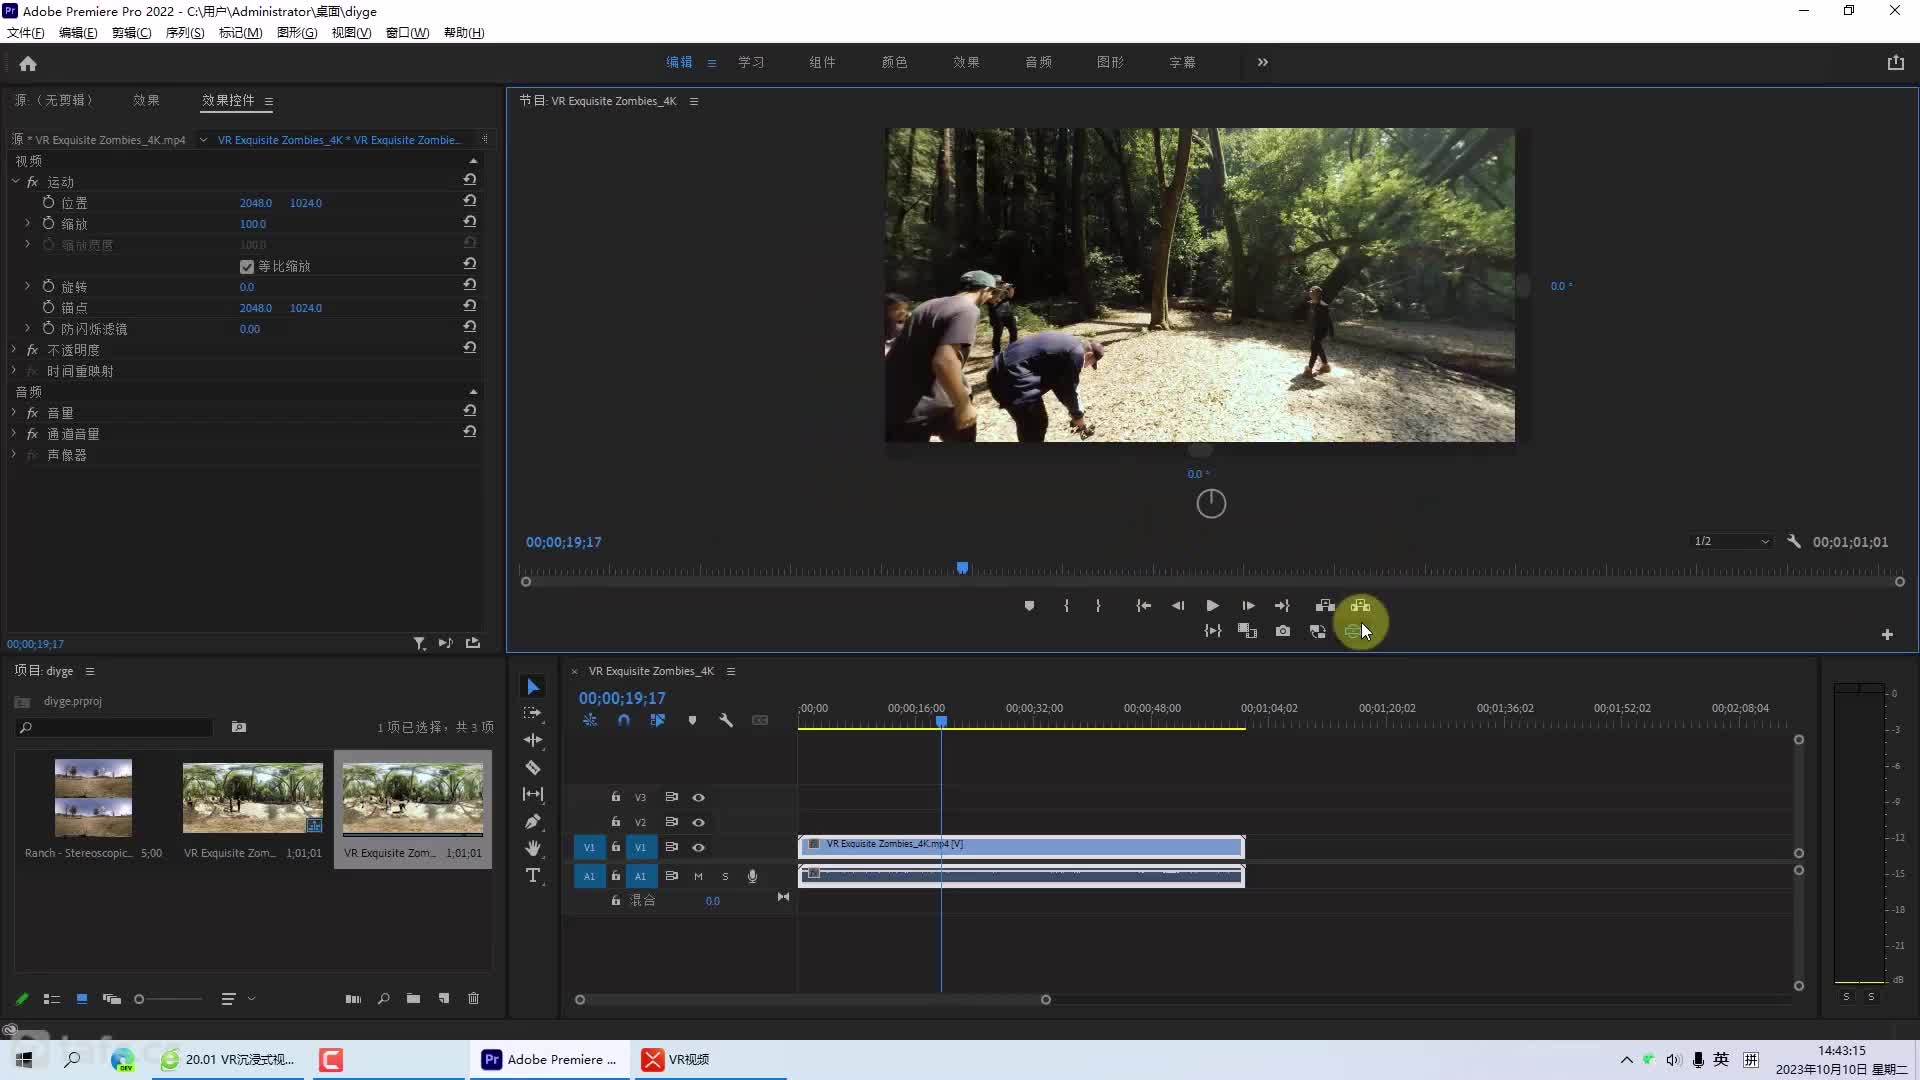Expand the Scale (缩放) property

27,223
